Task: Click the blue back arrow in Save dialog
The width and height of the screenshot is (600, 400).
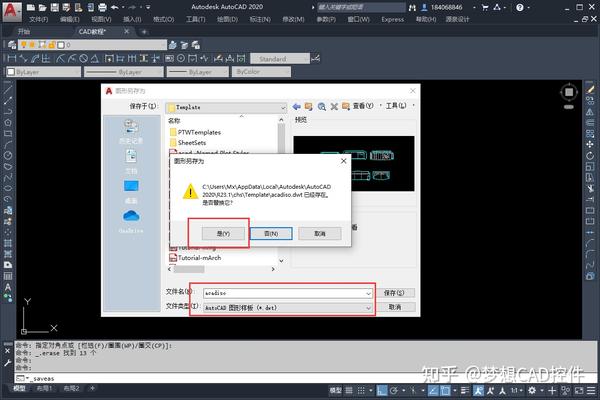Action: pyautogui.click(x=296, y=106)
